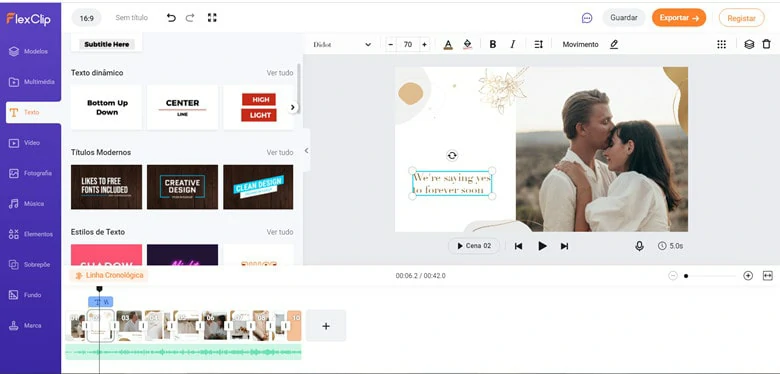Viewport: 780px width, 374px height.
Task: Open the text background fill color
Action: click(467, 44)
